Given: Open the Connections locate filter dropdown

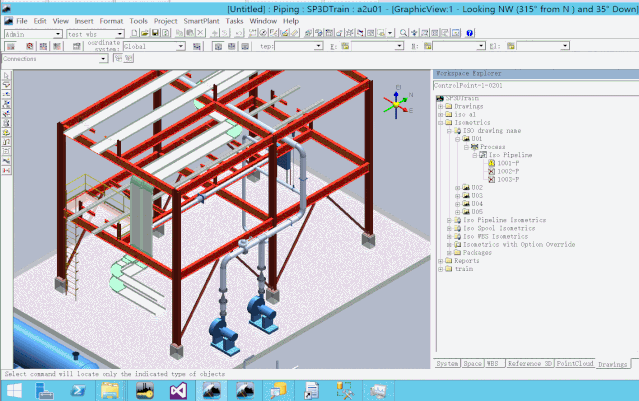Looking at the screenshot, I should coord(103,59).
